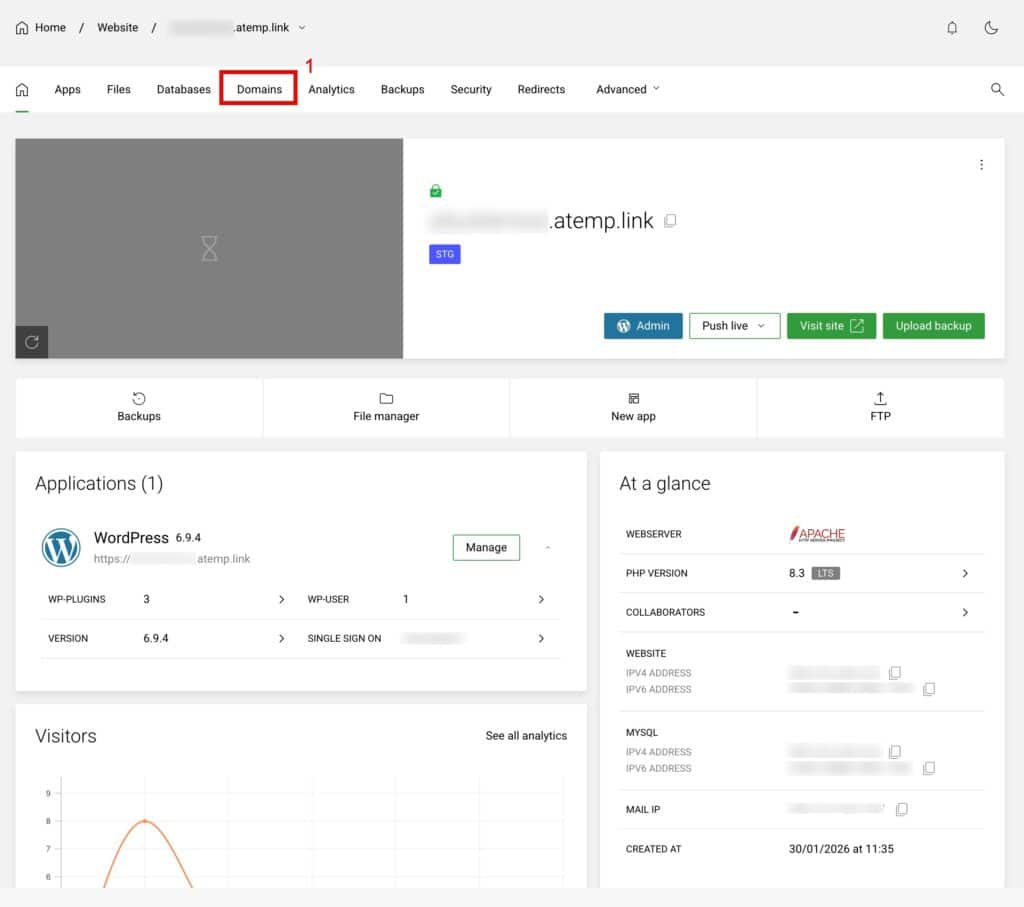The width and height of the screenshot is (1024, 907).
Task: Open the Redirects tab
Action: [541, 89]
